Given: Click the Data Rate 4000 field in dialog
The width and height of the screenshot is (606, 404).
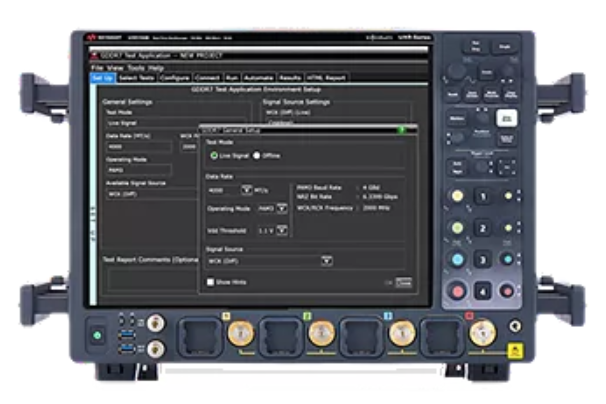Looking at the screenshot, I should click(x=224, y=190).
